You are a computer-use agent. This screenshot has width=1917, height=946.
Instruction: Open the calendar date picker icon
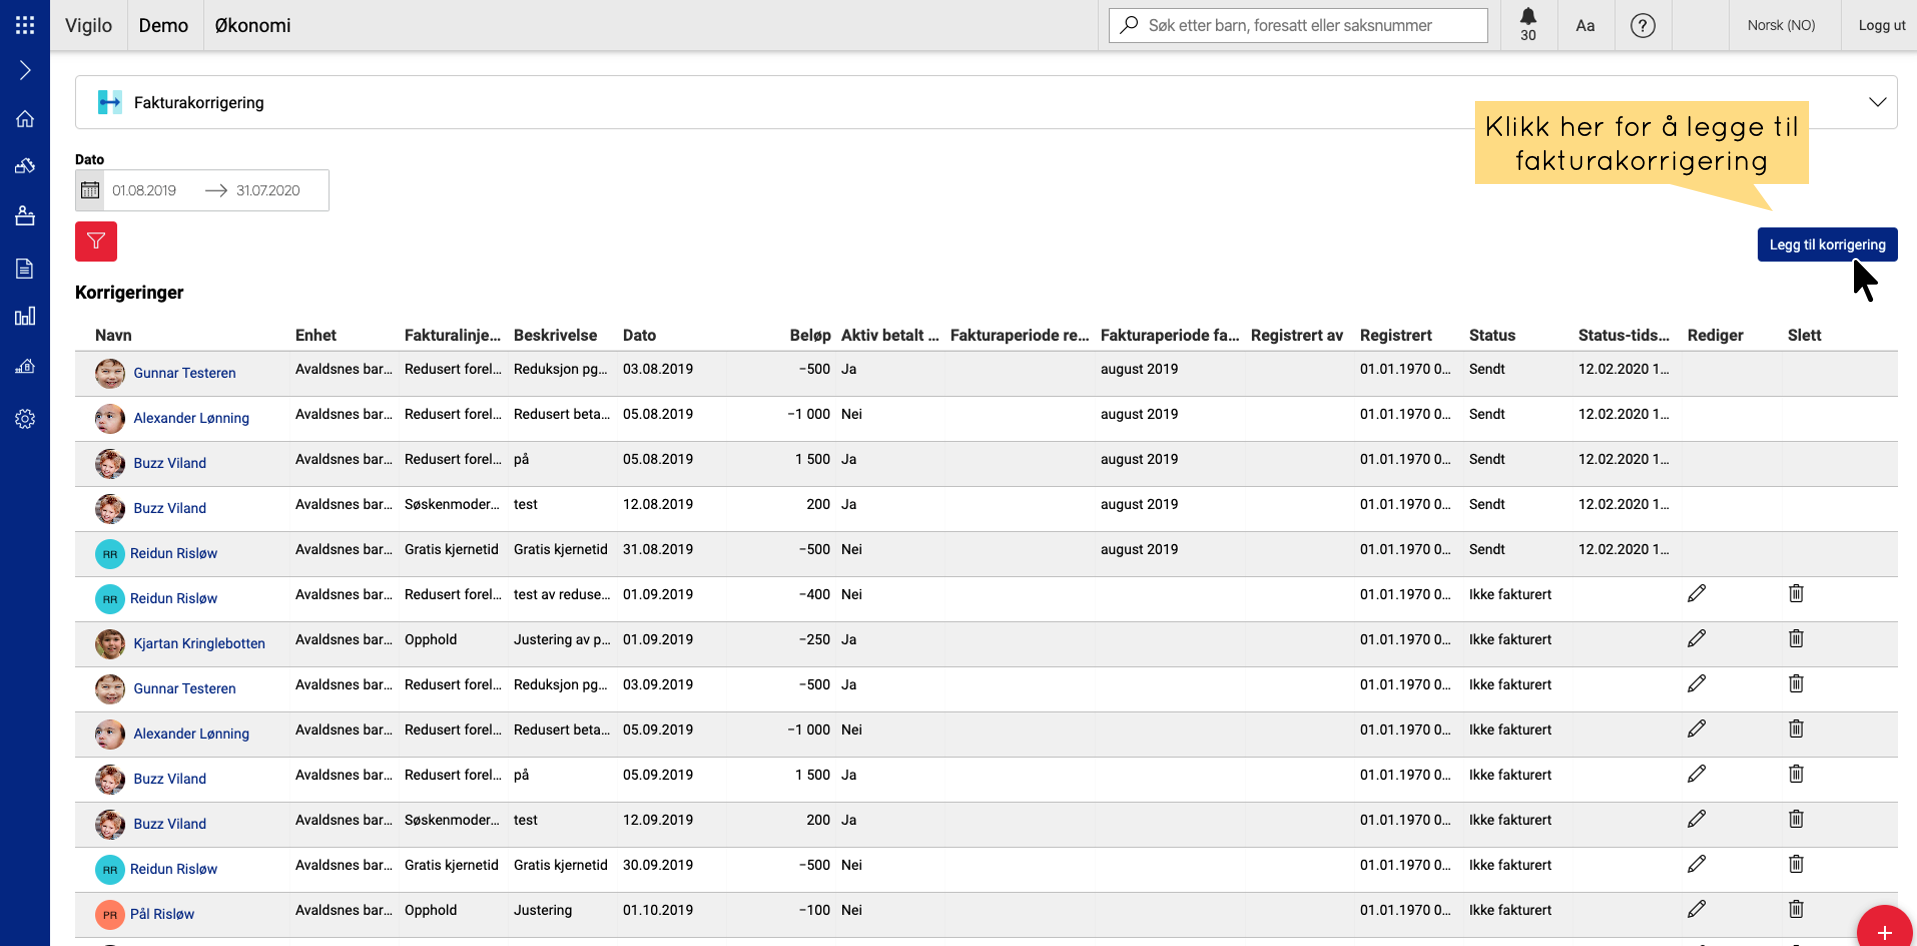[x=90, y=190]
